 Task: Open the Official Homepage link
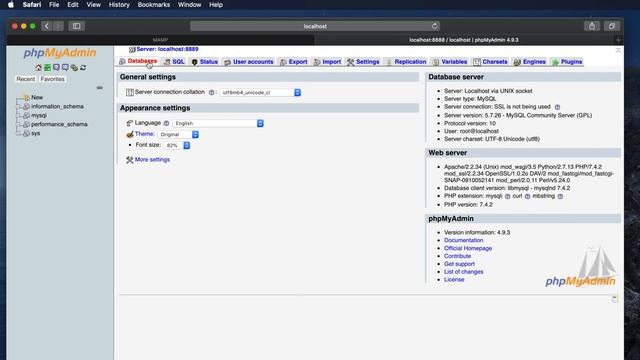tap(468, 248)
